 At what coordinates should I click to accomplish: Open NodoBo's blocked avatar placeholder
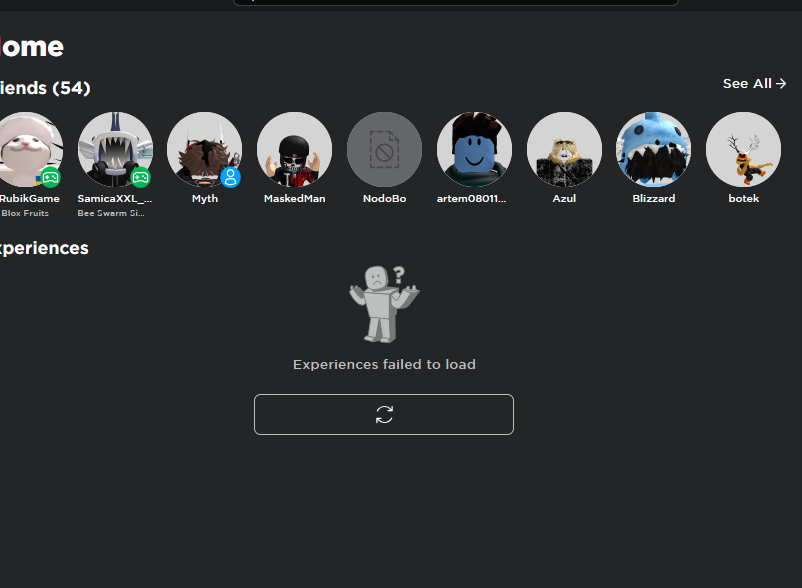[385, 149]
